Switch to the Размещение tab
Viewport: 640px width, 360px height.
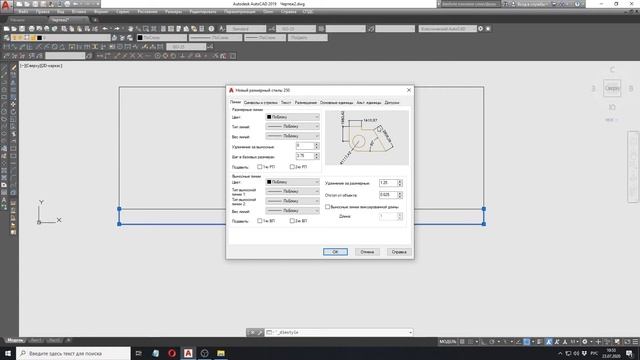[306, 102]
